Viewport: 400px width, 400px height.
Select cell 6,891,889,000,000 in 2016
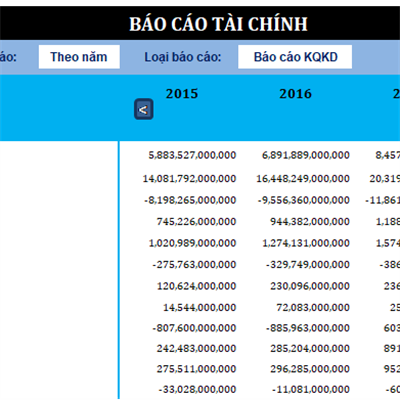click(x=306, y=155)
